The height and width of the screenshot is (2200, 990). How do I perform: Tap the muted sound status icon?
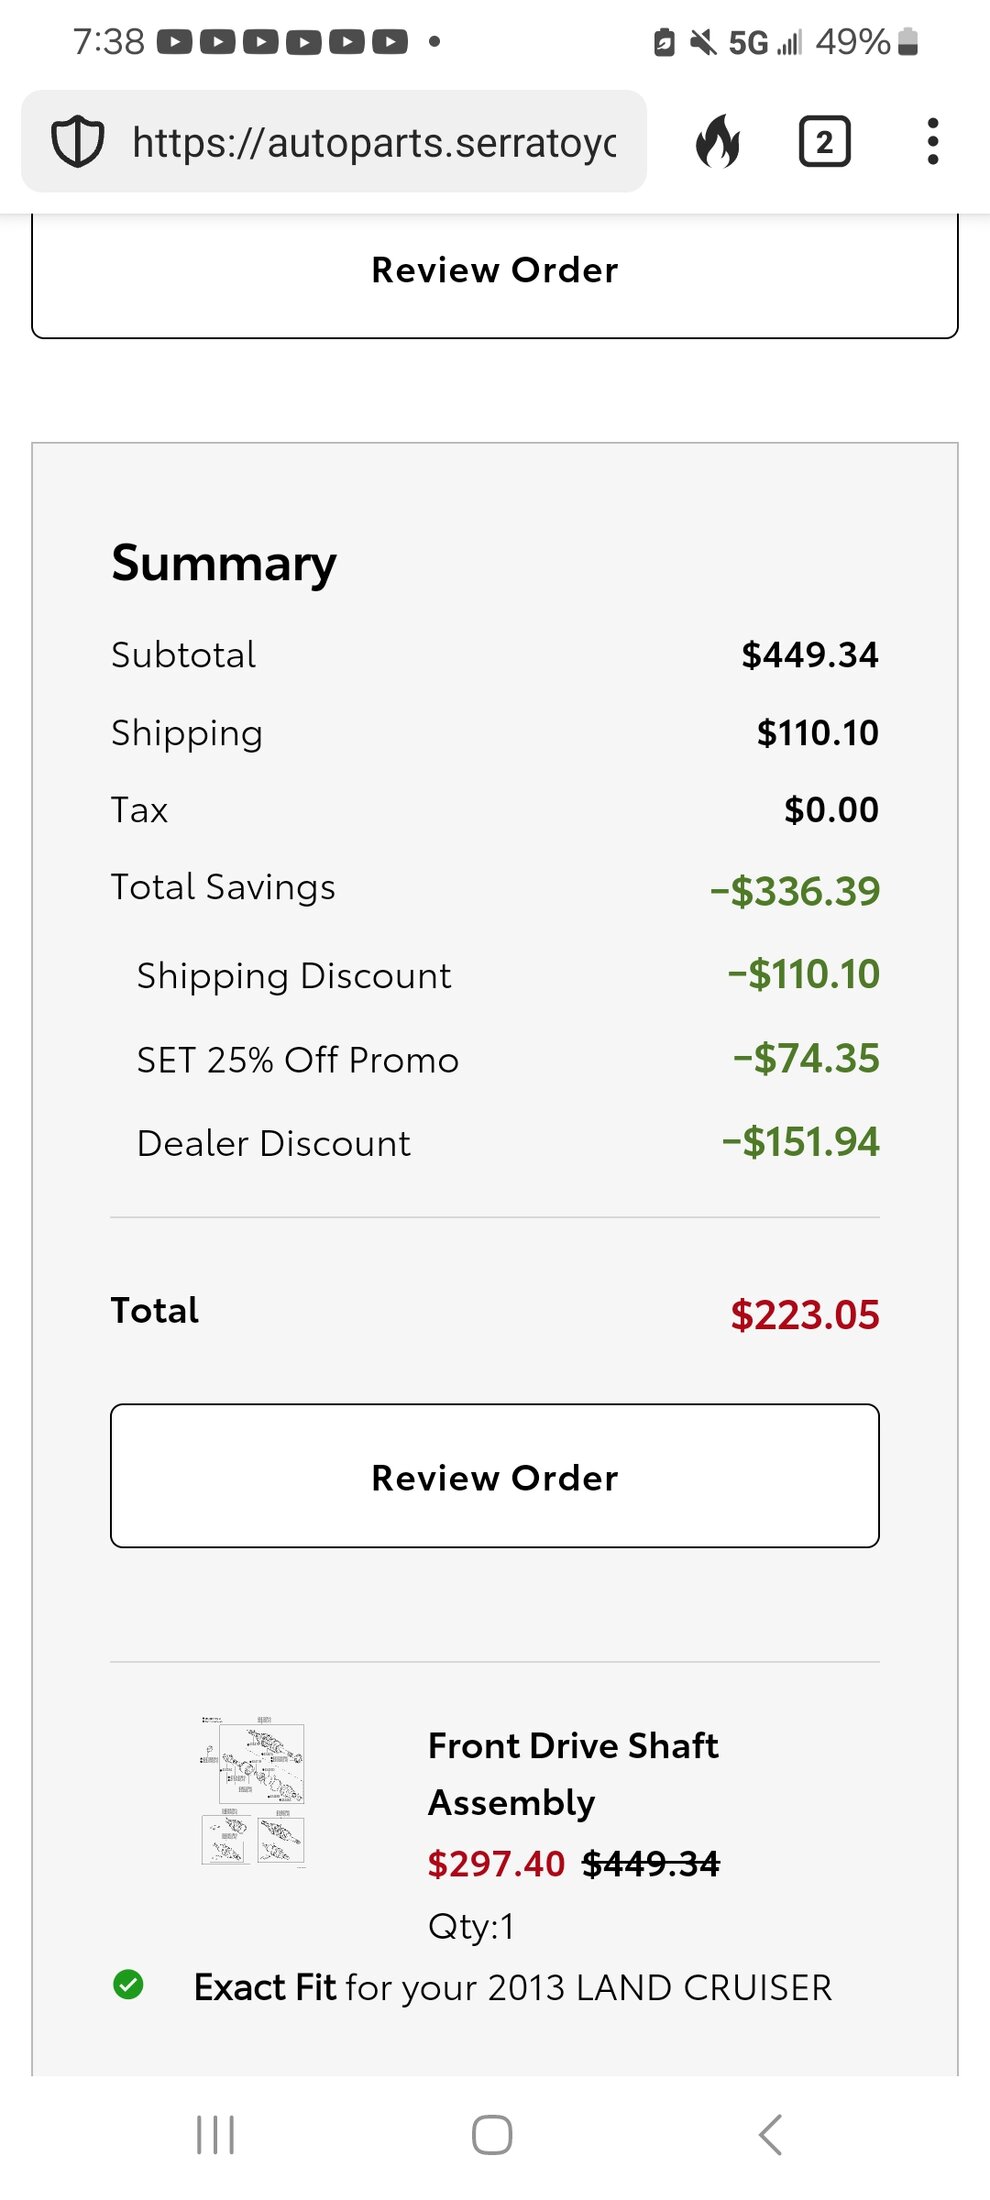click(704, 42)
